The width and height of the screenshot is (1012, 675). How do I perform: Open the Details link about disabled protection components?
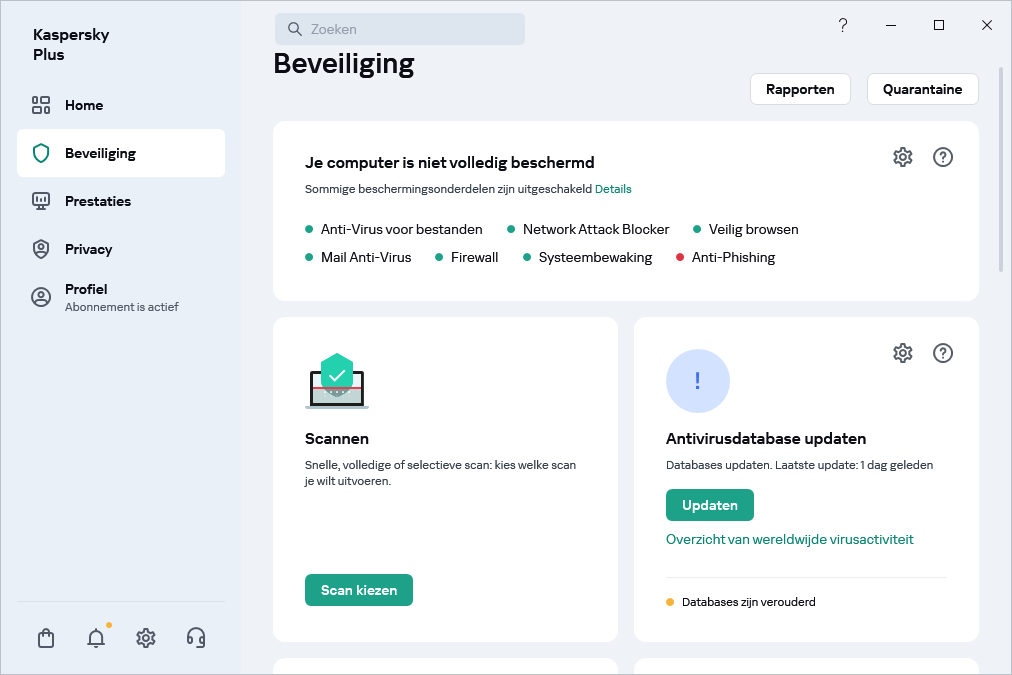tap(613, 188)
